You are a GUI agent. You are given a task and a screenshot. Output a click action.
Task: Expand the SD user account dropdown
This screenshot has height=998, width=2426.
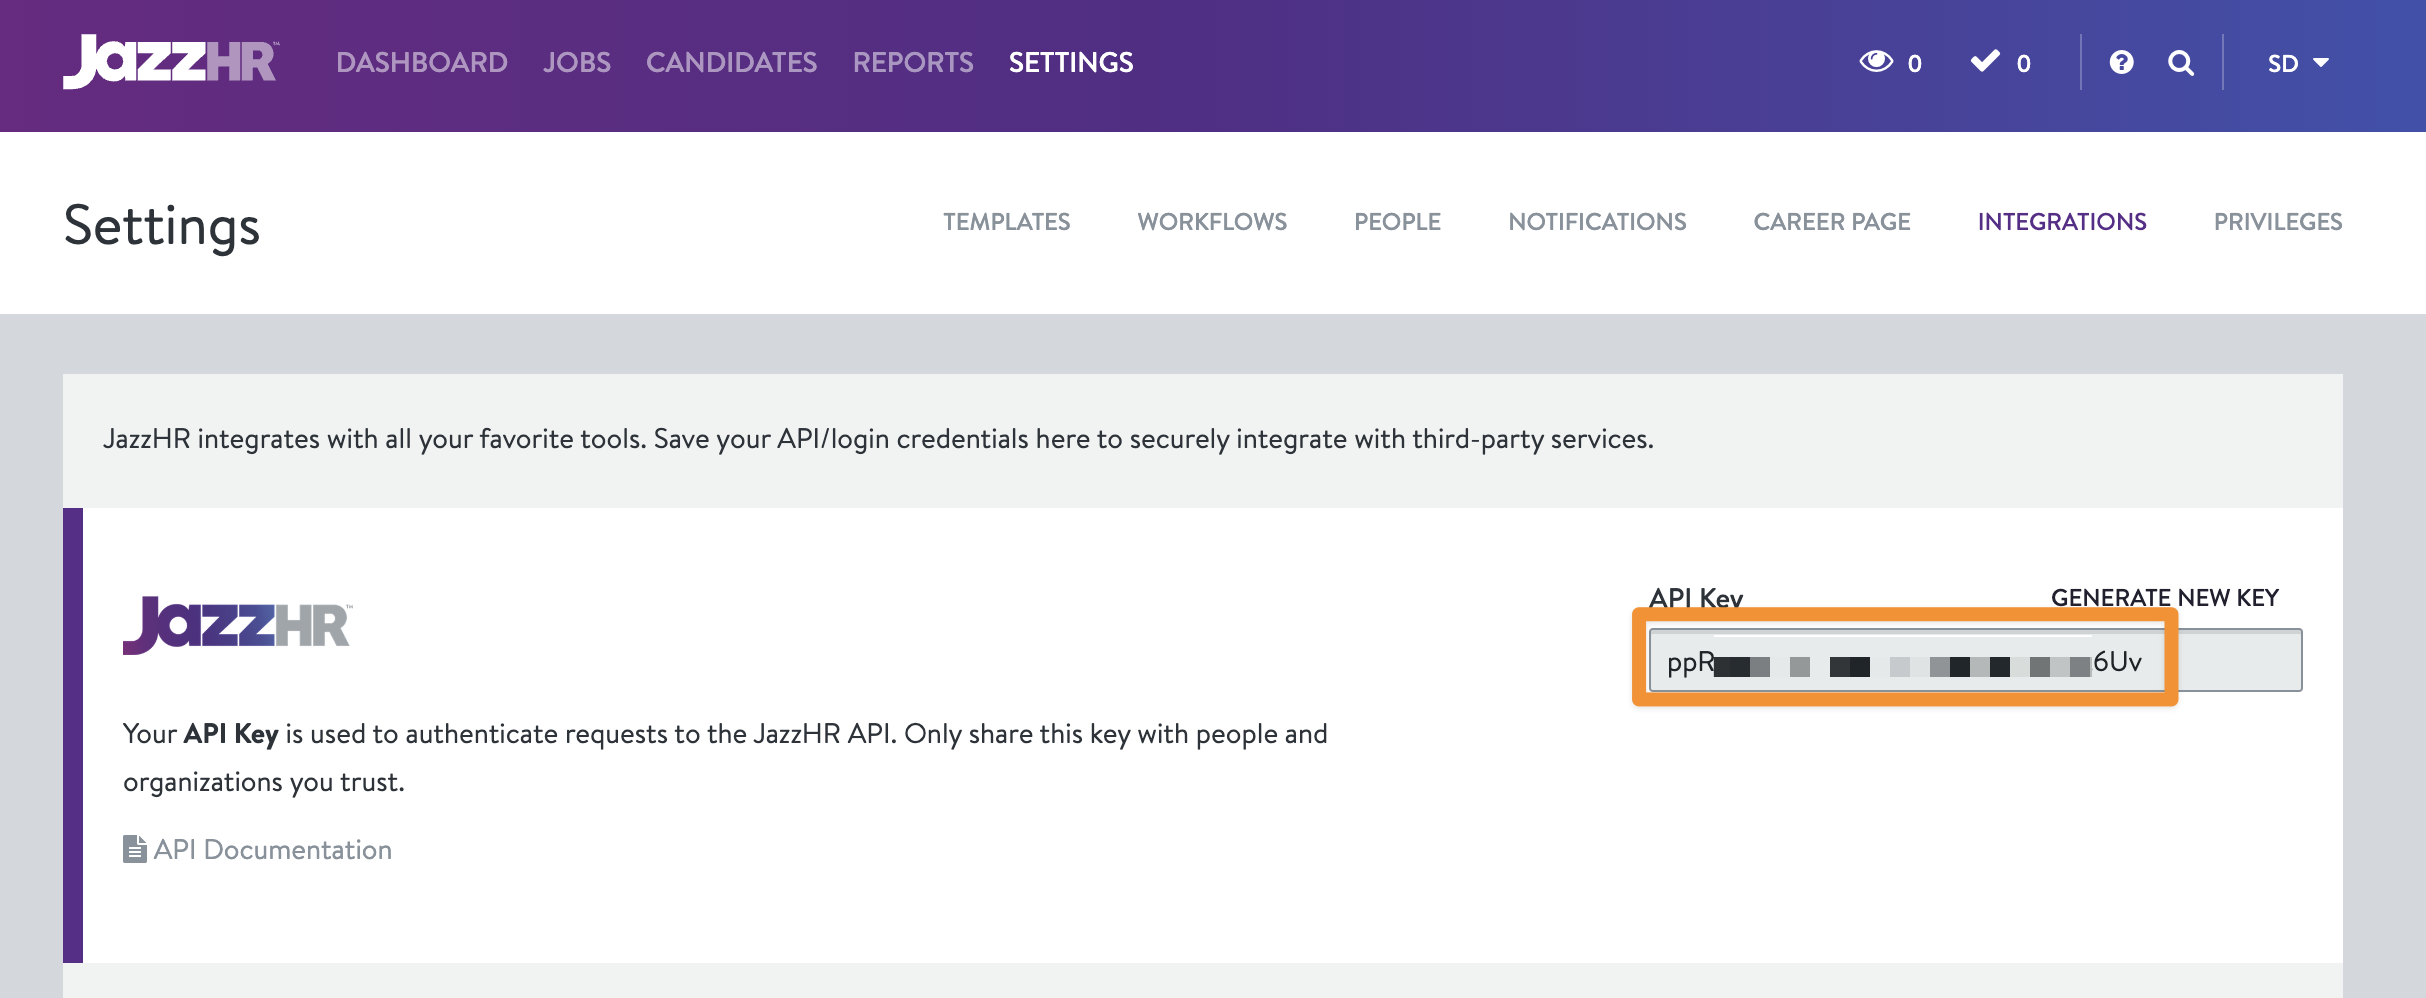[2298, 63]
